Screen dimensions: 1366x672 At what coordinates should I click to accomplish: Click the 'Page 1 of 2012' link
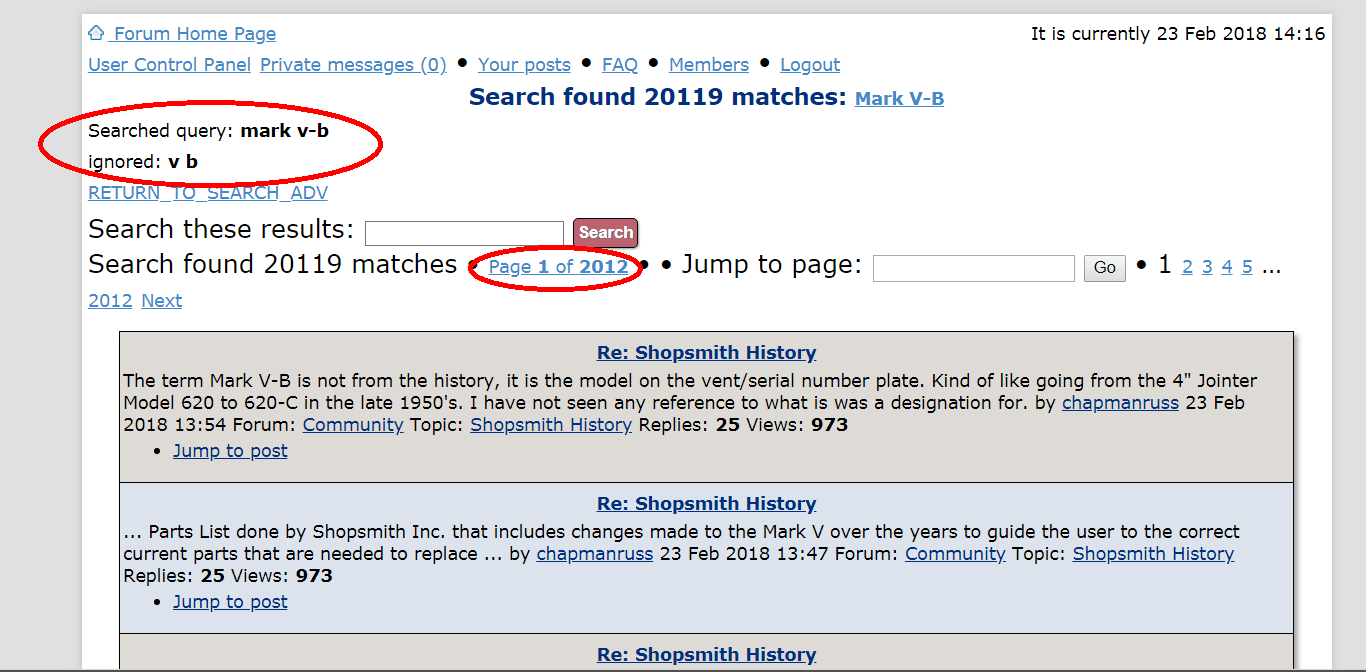click(x=558, y=267)
